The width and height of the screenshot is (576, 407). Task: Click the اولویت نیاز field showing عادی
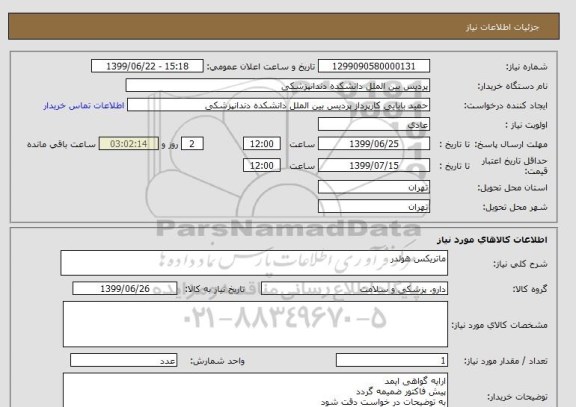click(374, 125)
